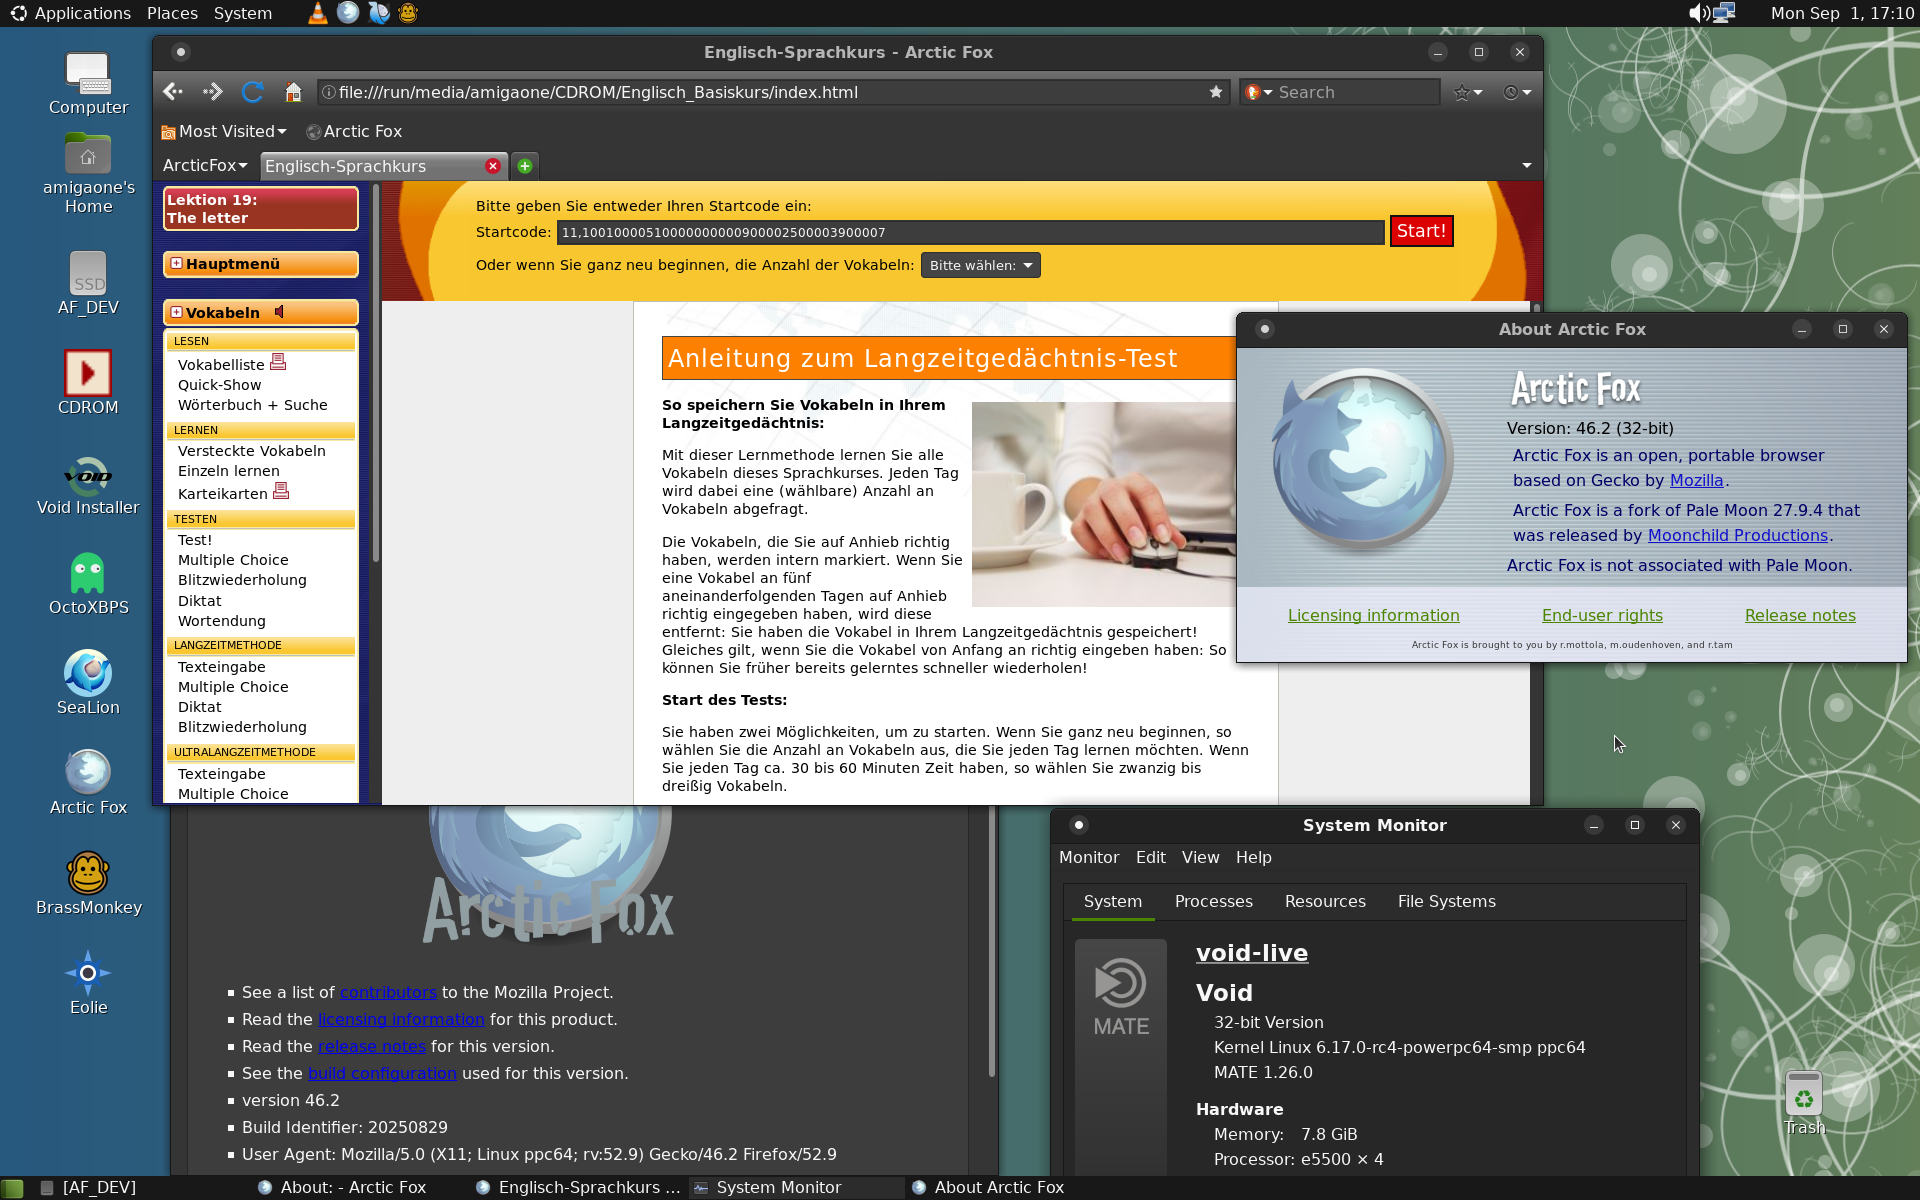Click the bookmark star in the address bar
Image resolution: width=1920 pixels, height=1200 pixels.
click(x=1216, y=92)
